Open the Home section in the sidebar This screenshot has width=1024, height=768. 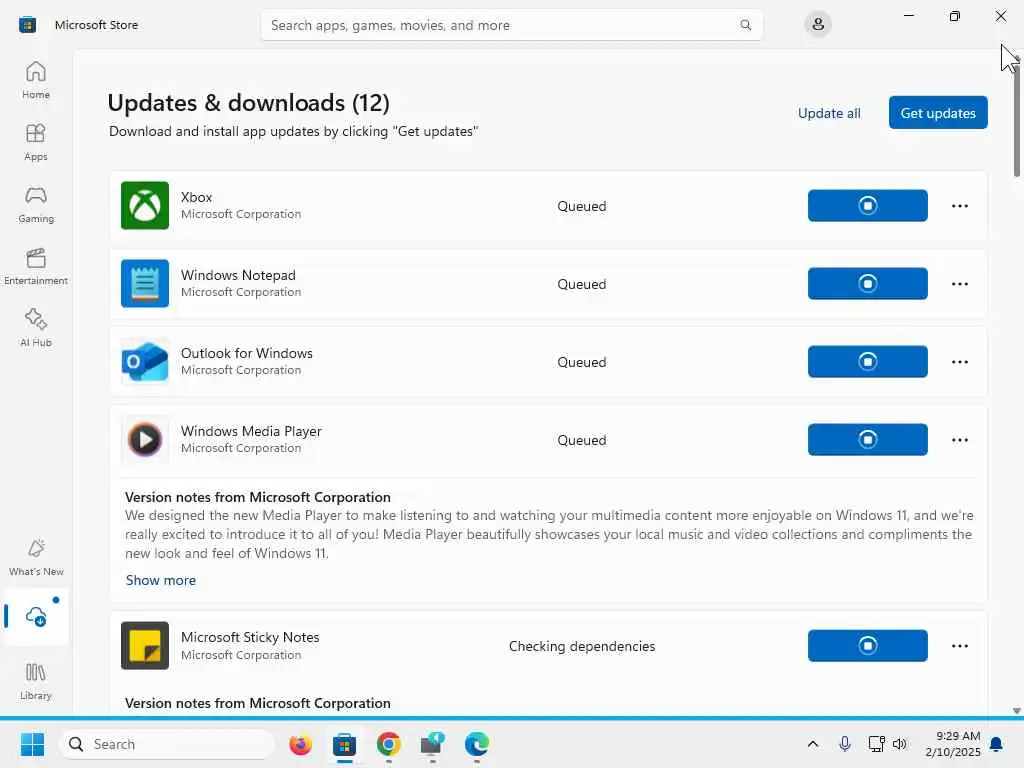point(36,80)
